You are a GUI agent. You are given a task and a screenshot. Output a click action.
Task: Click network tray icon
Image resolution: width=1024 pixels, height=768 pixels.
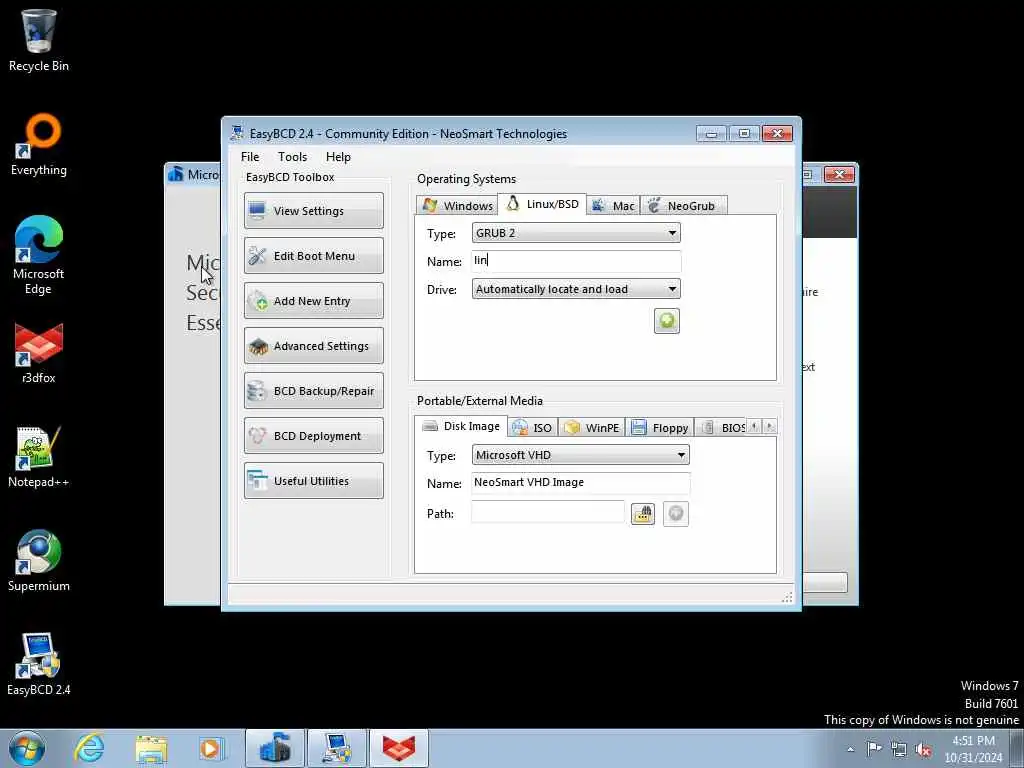[x=899, y=749]
